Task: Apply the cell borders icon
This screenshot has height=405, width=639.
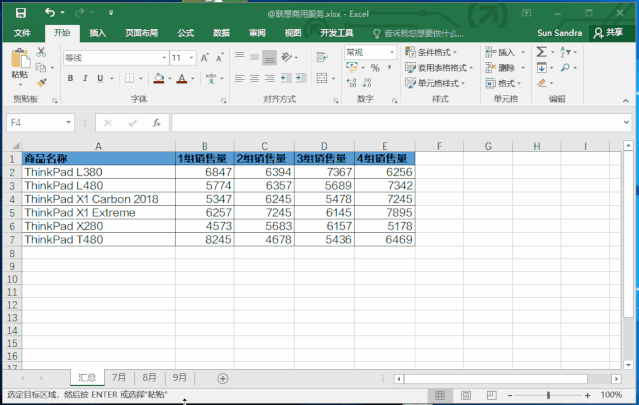Action: point(129,78)
